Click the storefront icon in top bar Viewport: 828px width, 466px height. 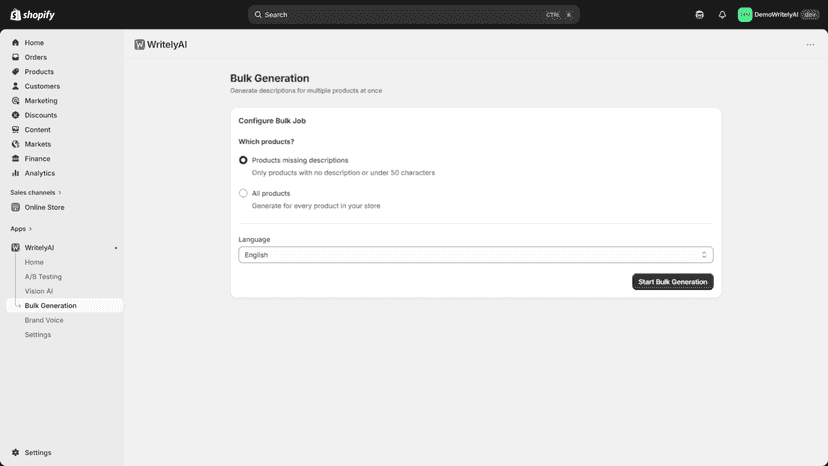pyautogui.click(x=699, y=15)
